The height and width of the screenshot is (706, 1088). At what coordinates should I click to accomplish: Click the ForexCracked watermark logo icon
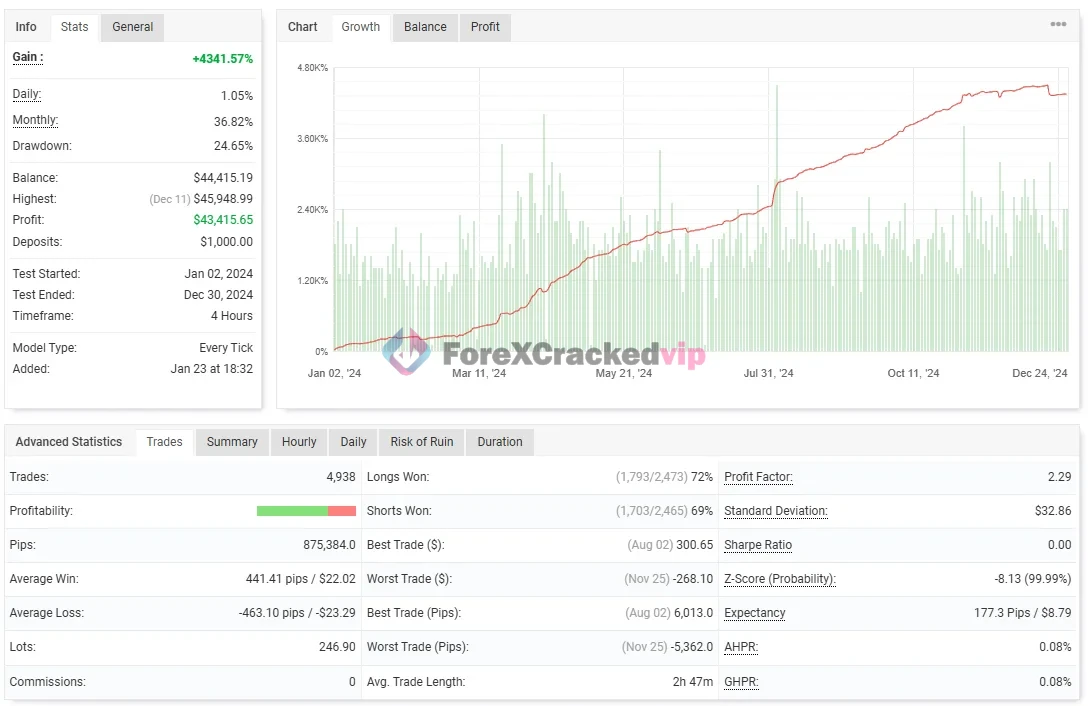406,352
